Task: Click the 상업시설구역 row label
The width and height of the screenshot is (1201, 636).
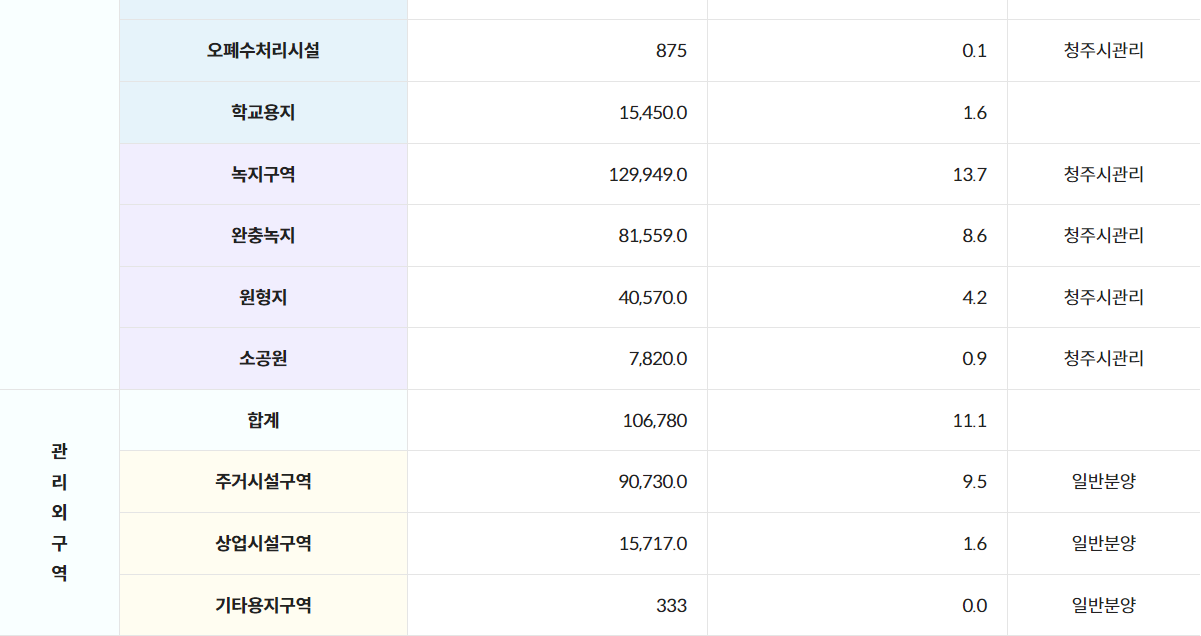Action: click(263, 544)
